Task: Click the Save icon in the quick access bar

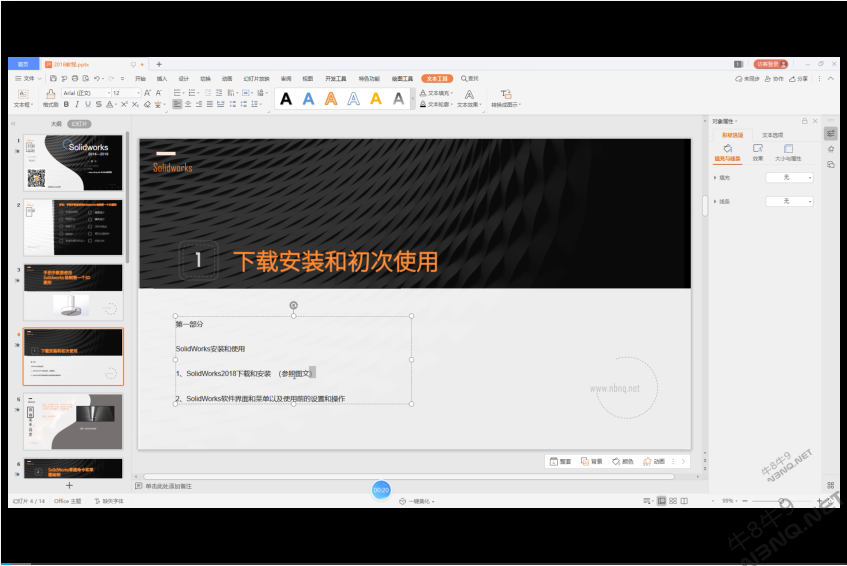Action: [53, 78]
